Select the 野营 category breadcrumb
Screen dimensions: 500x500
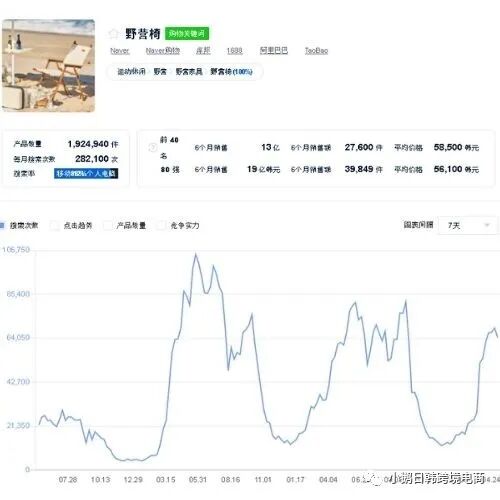pyautogui.click(x=160, y=72)
